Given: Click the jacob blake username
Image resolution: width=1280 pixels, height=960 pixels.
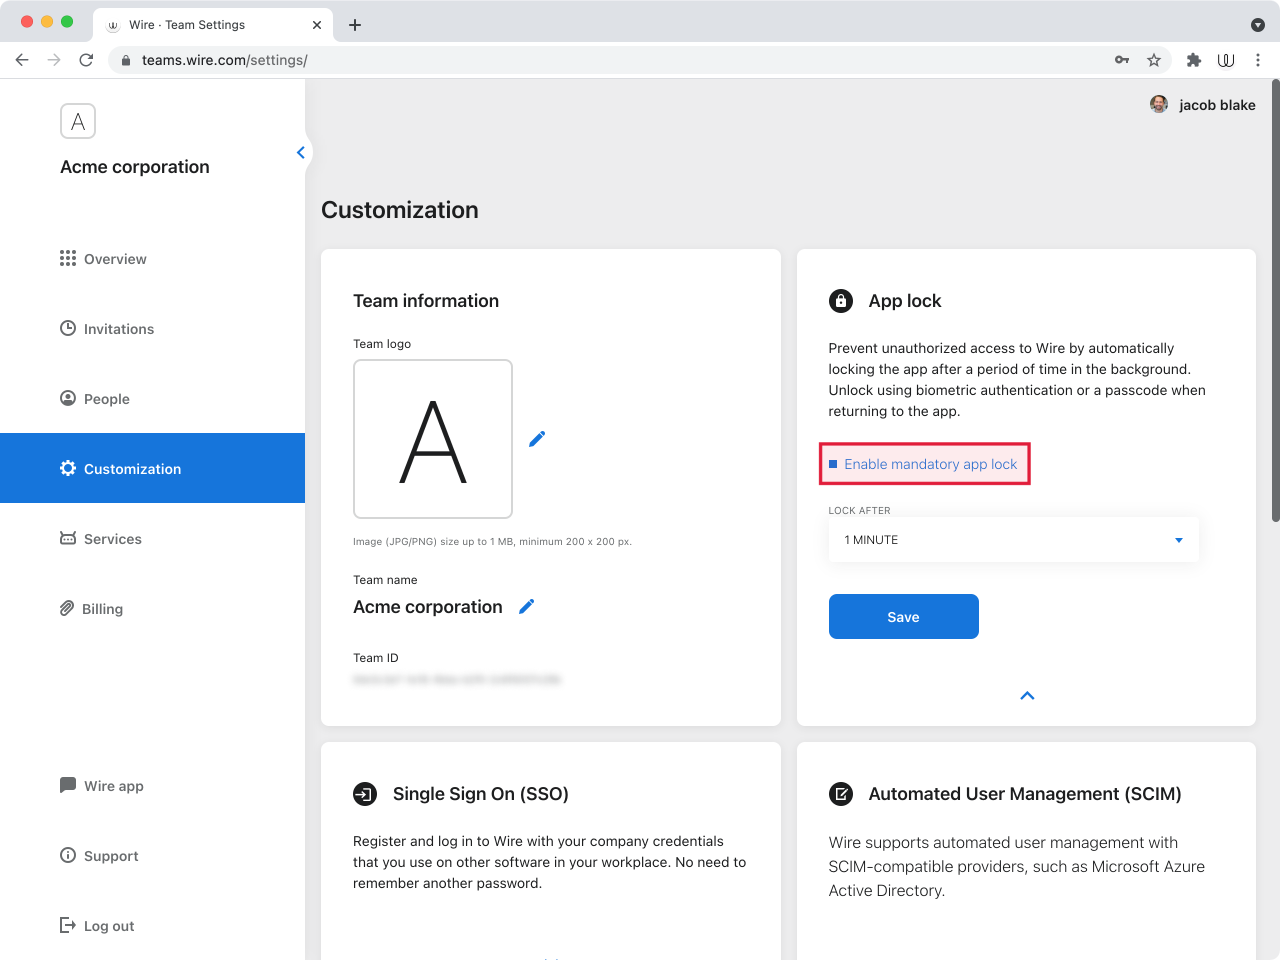Looking at the screenshot, I should 1217,105.
